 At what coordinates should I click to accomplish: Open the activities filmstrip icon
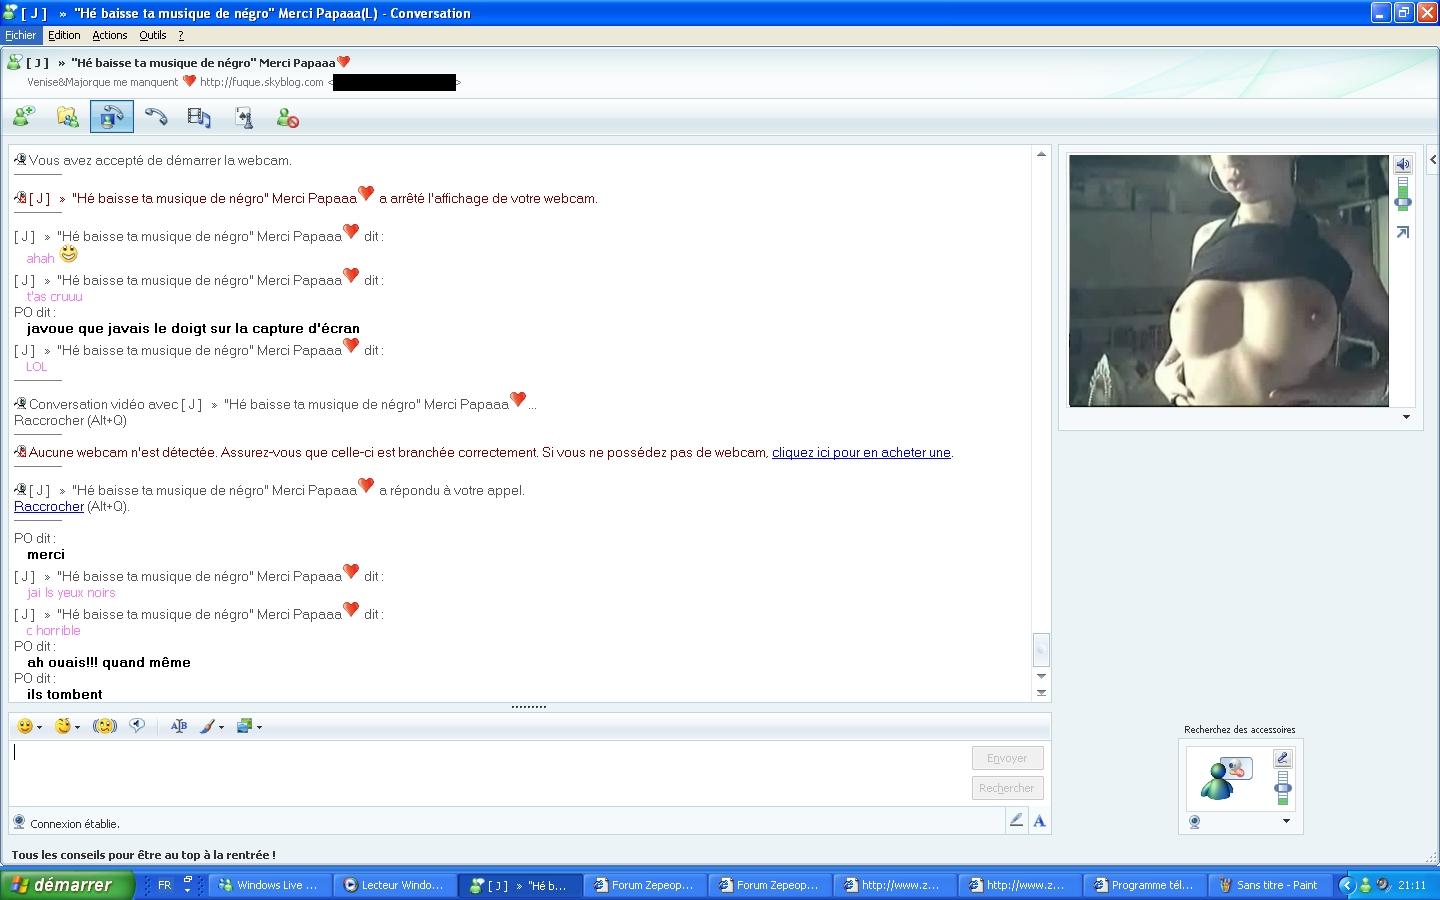click(199, 117)
